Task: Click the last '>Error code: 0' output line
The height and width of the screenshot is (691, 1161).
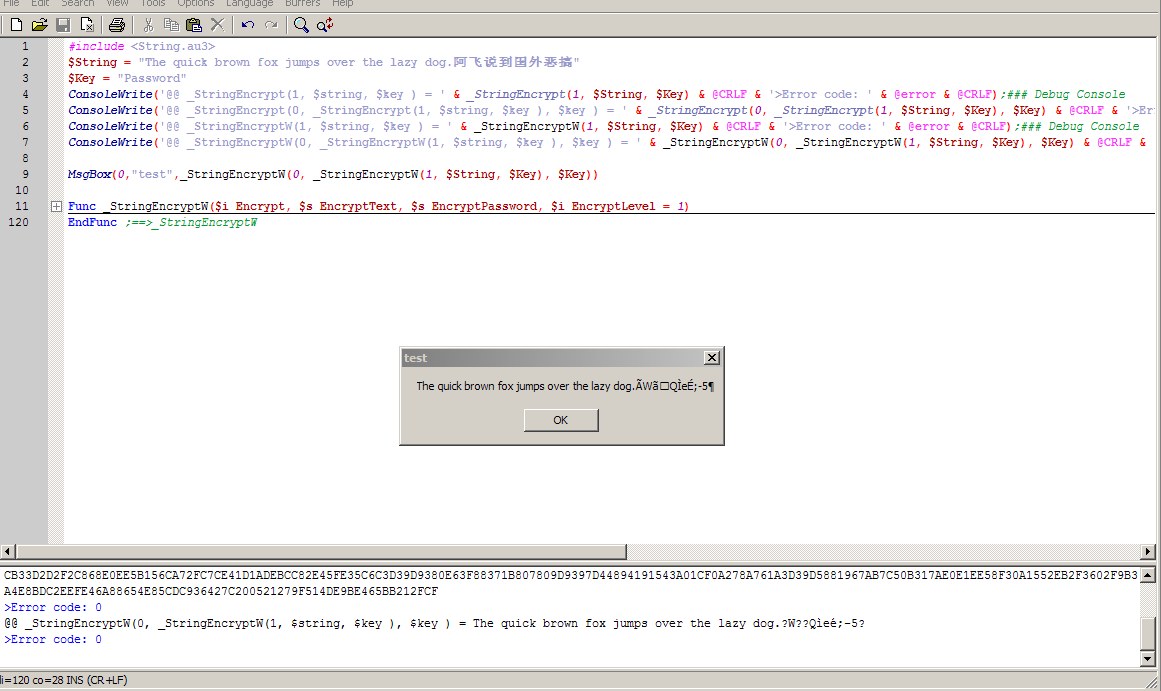Action: click(x=53, y=639)
